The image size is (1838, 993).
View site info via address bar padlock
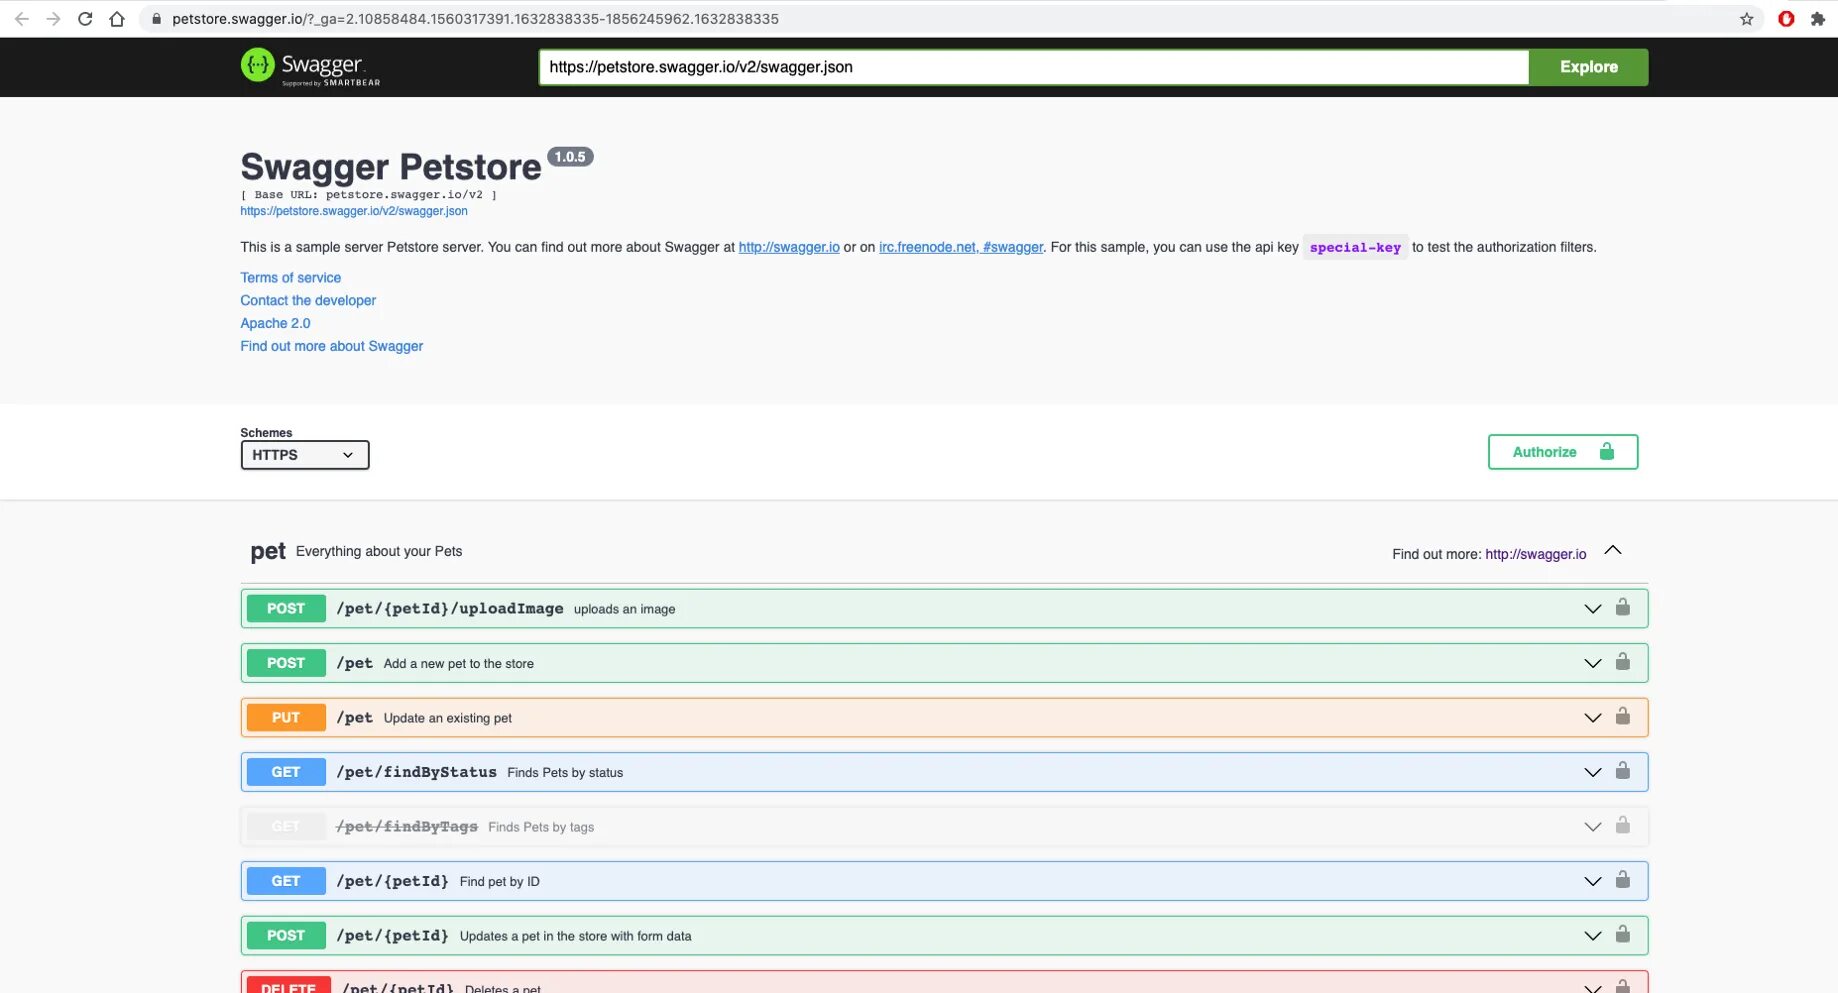coord(156,19)
